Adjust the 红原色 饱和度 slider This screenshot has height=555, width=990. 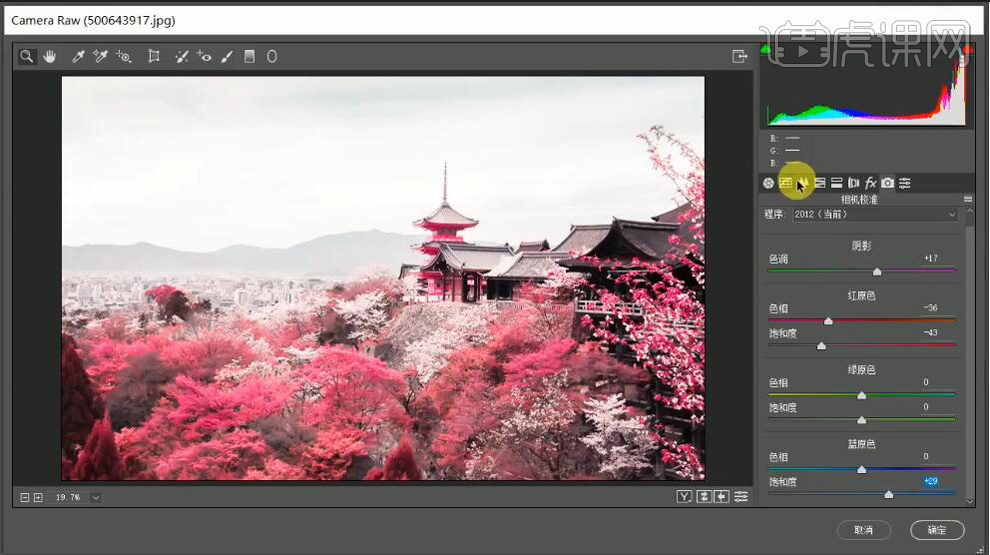coord(821,346)
